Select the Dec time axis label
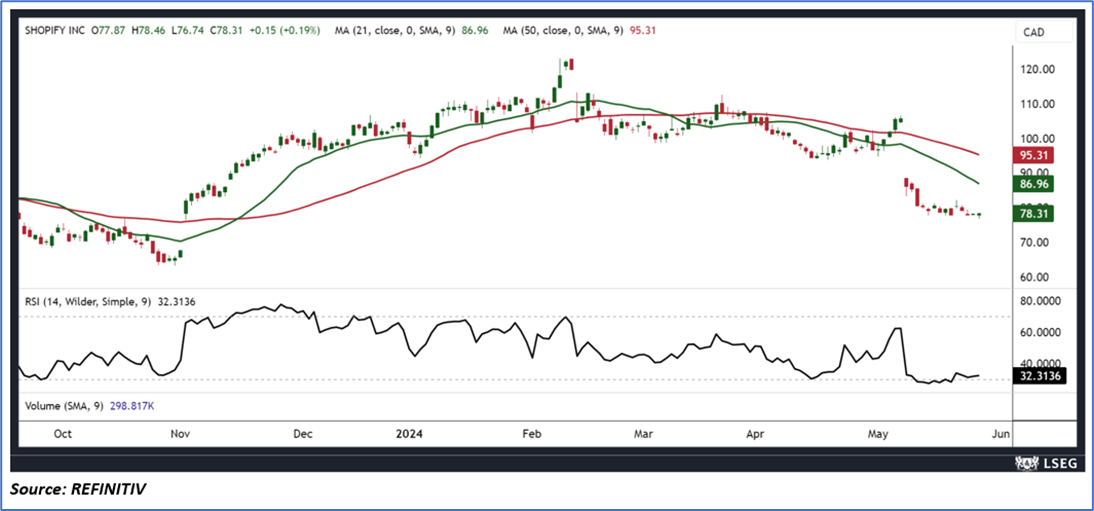 (302, 434)
